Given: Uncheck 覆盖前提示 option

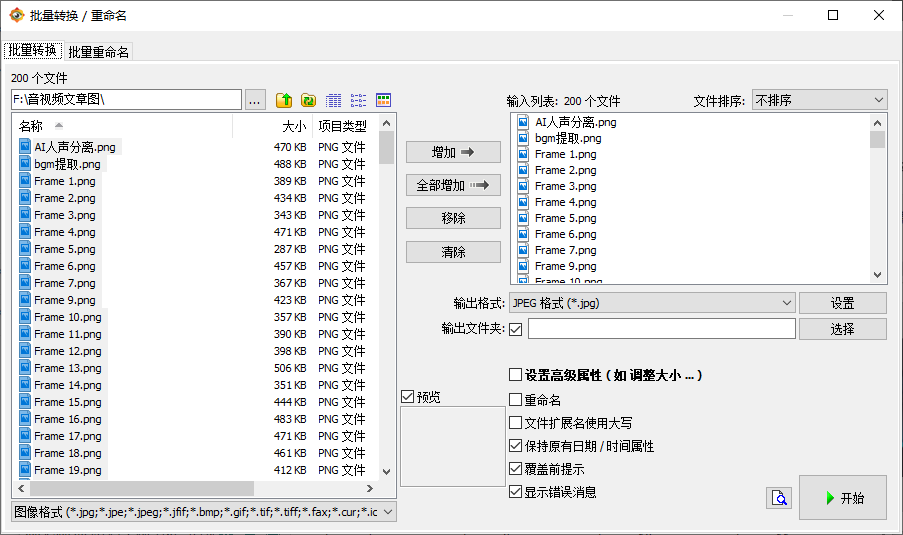Looking at the screenshot, I should coord(515,469).
